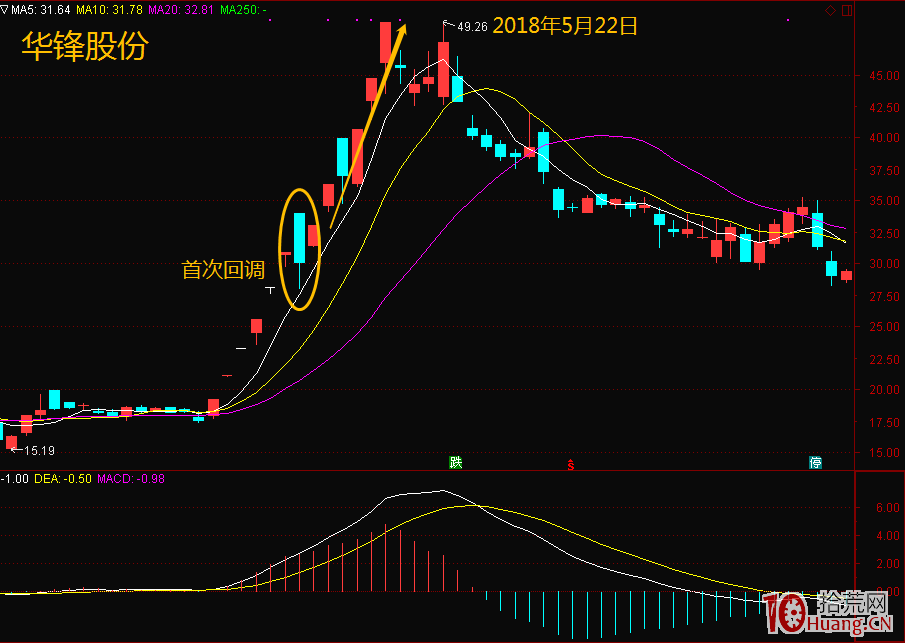Click the 25.00 price axis label
This screenshot has width=905, height=643.
[x=884, y=327]
